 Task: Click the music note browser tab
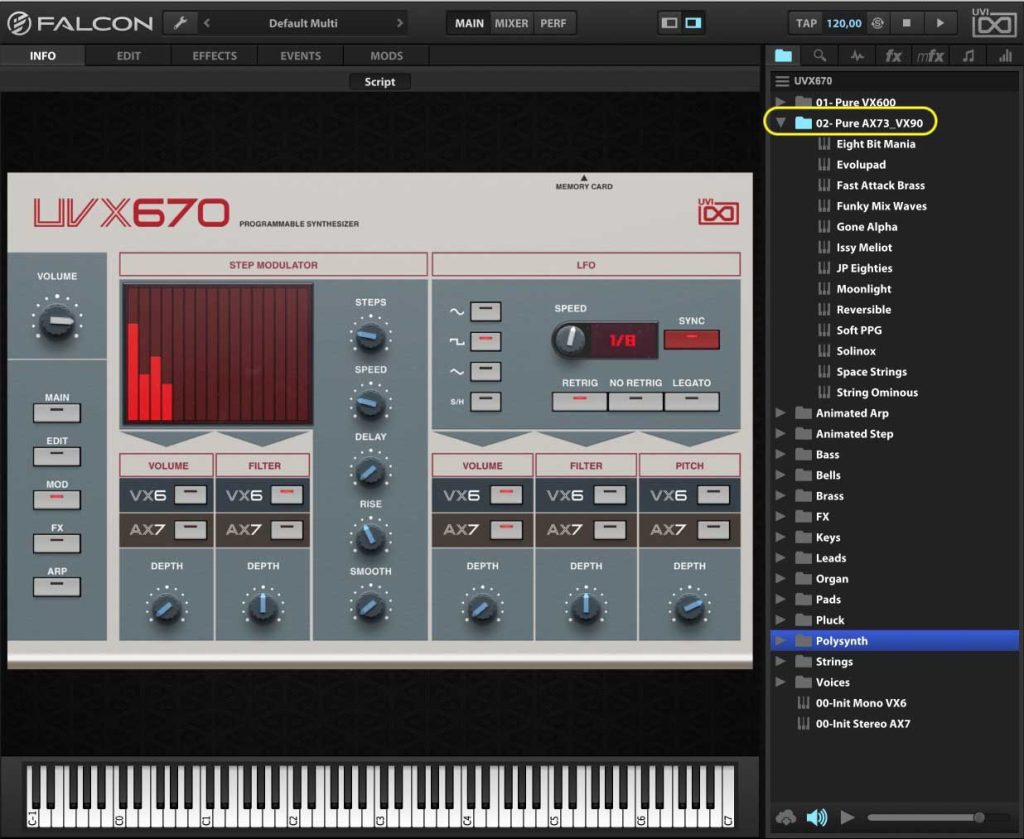point(968,56)
